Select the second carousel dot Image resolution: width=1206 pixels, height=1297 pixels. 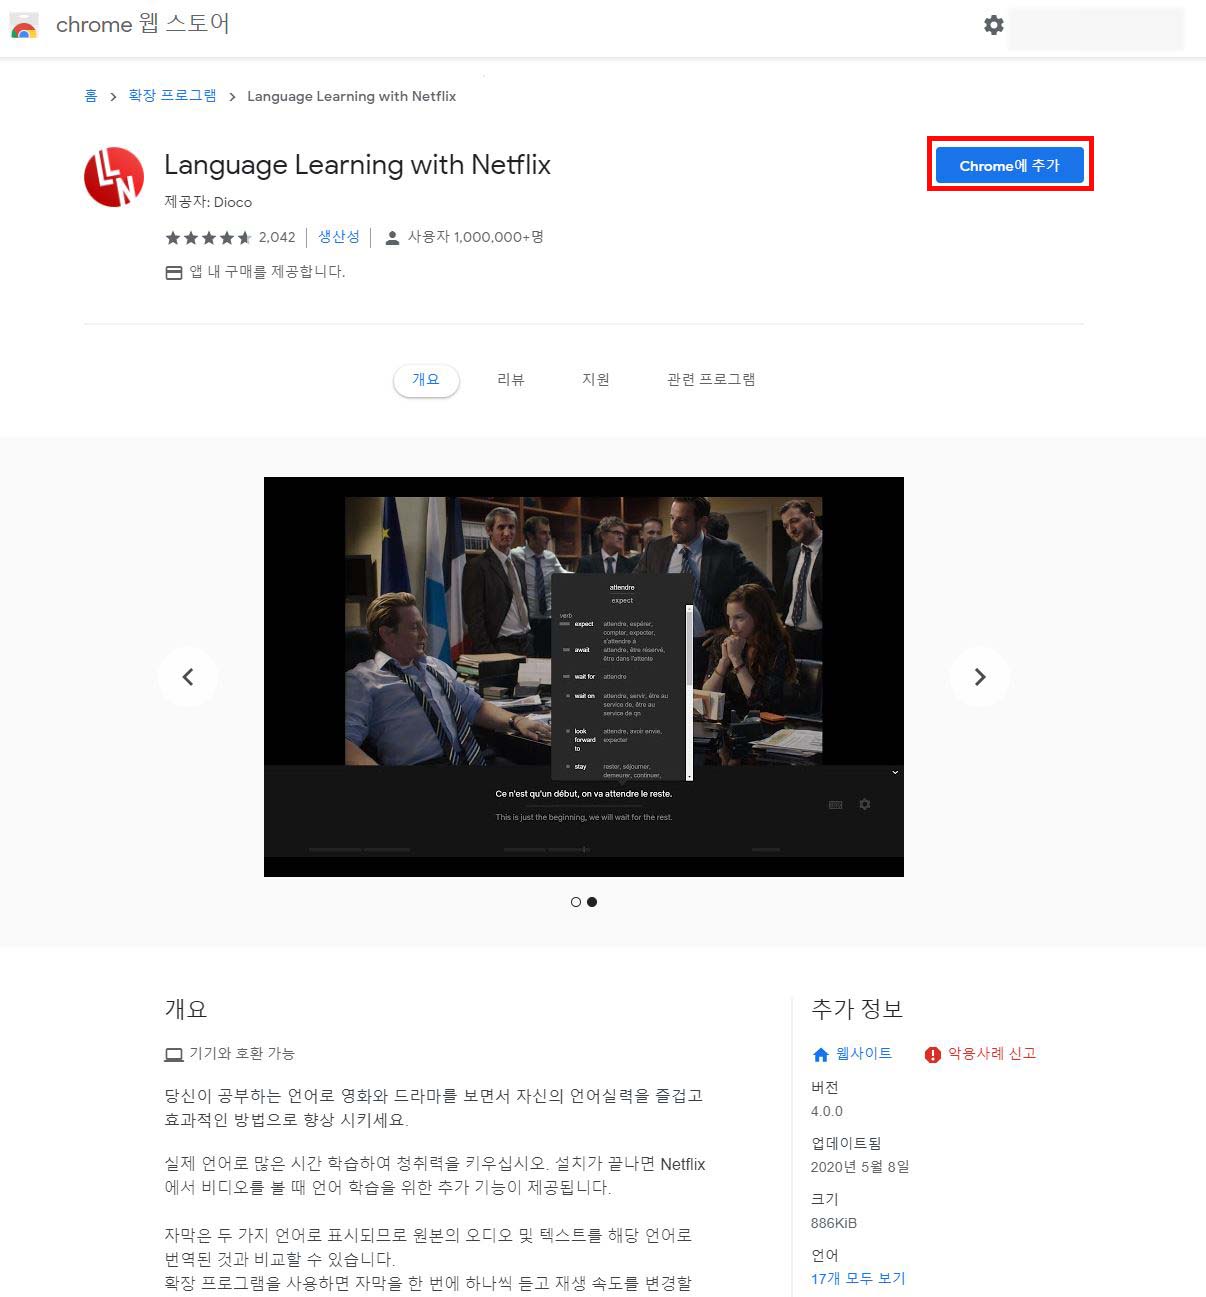592,902
